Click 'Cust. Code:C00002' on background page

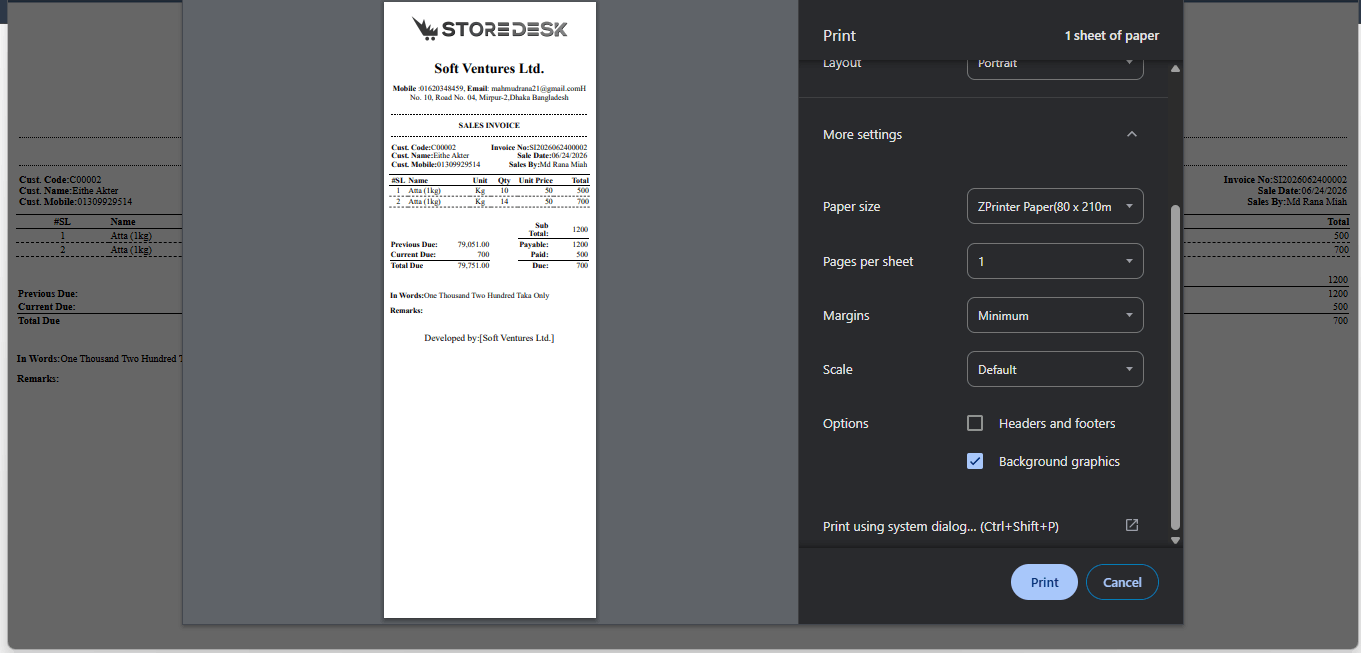click(x=60, y=180)
